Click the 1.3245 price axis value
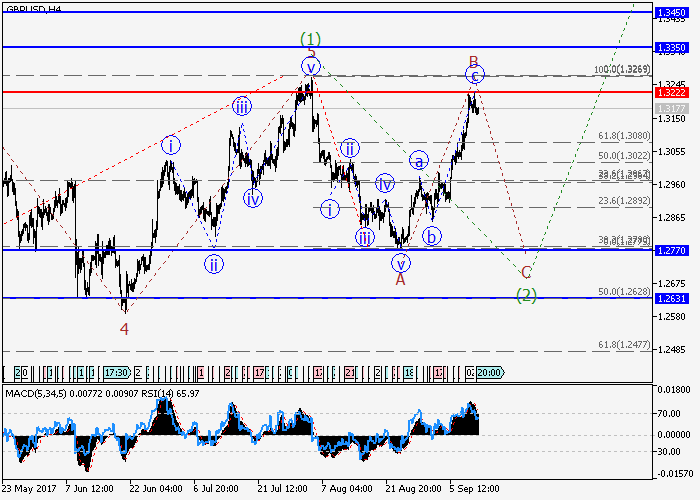Screen dimensions: 700x500 tap(671, 84)
